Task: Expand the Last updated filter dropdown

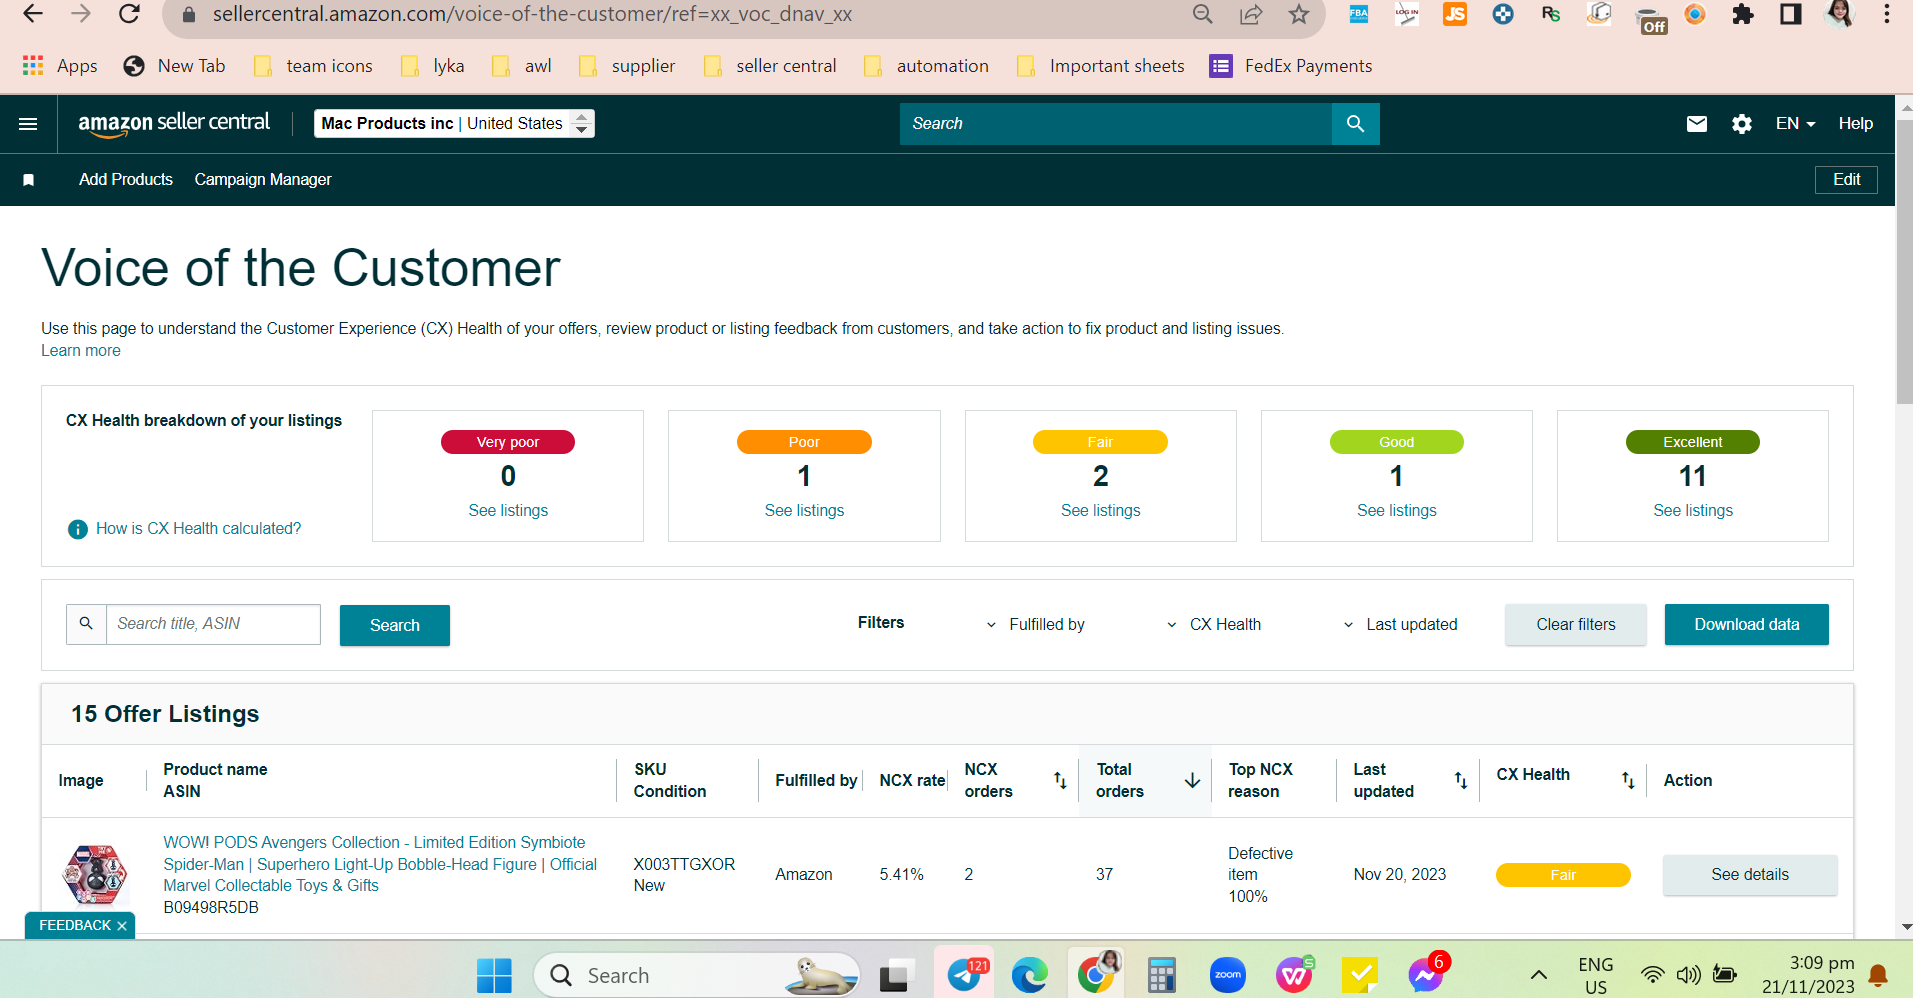Action: coord(1400,625)
